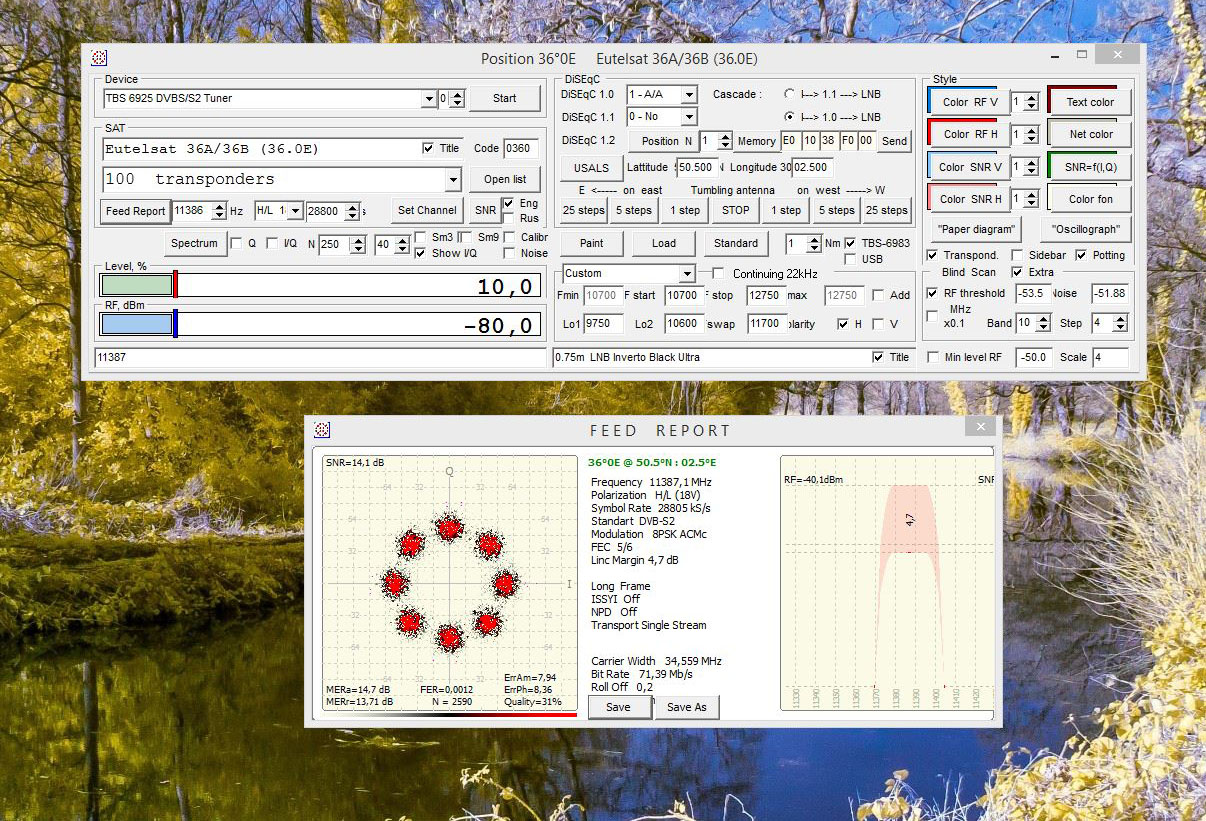Click the Latitude input field
The width and height of the screenshot is (1206, 821).
point(697,168)
